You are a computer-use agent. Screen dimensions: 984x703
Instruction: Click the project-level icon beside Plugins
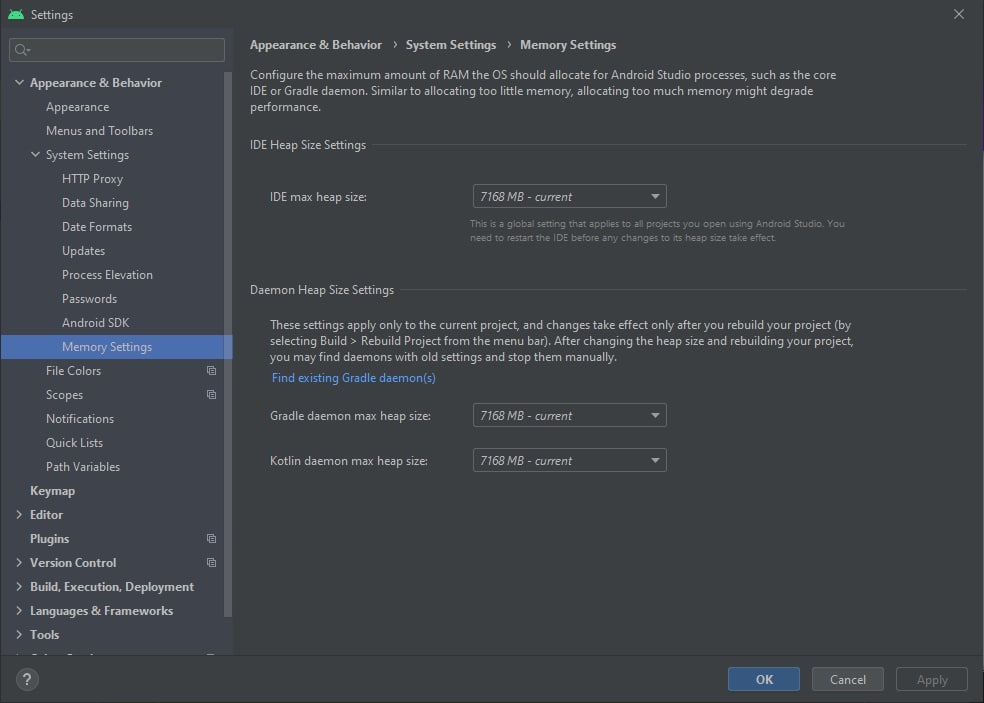tap(211, 539)
